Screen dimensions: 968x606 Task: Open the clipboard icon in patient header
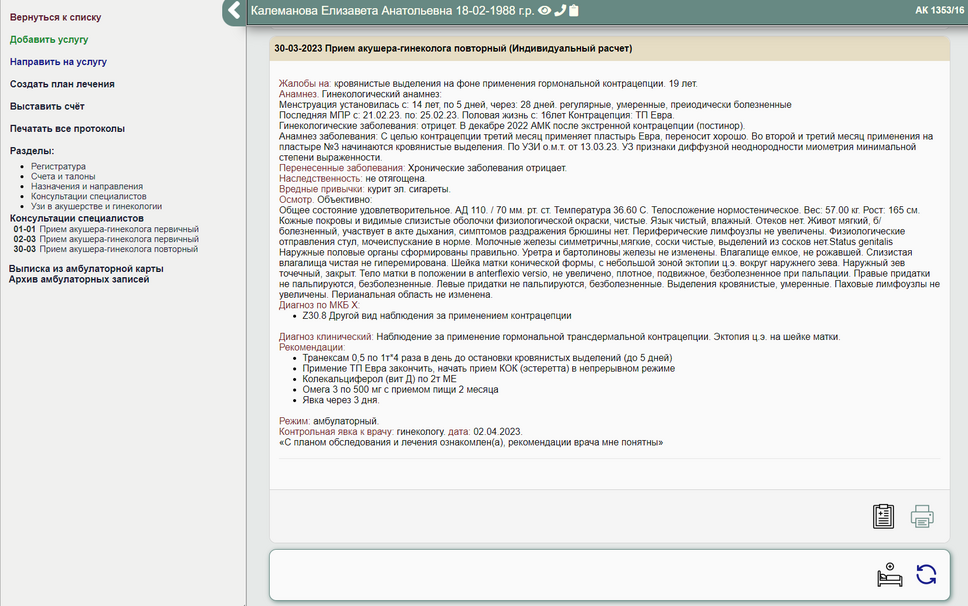(x=574, y=11)
